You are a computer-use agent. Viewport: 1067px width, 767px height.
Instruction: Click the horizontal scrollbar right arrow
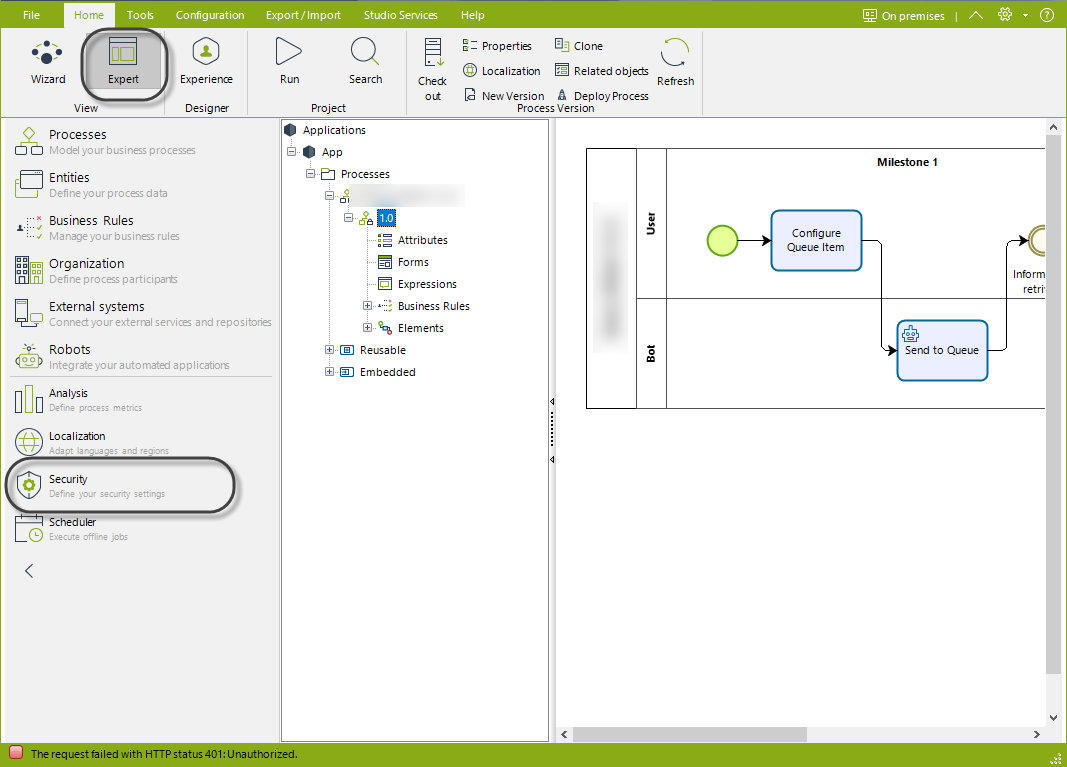1036,734
